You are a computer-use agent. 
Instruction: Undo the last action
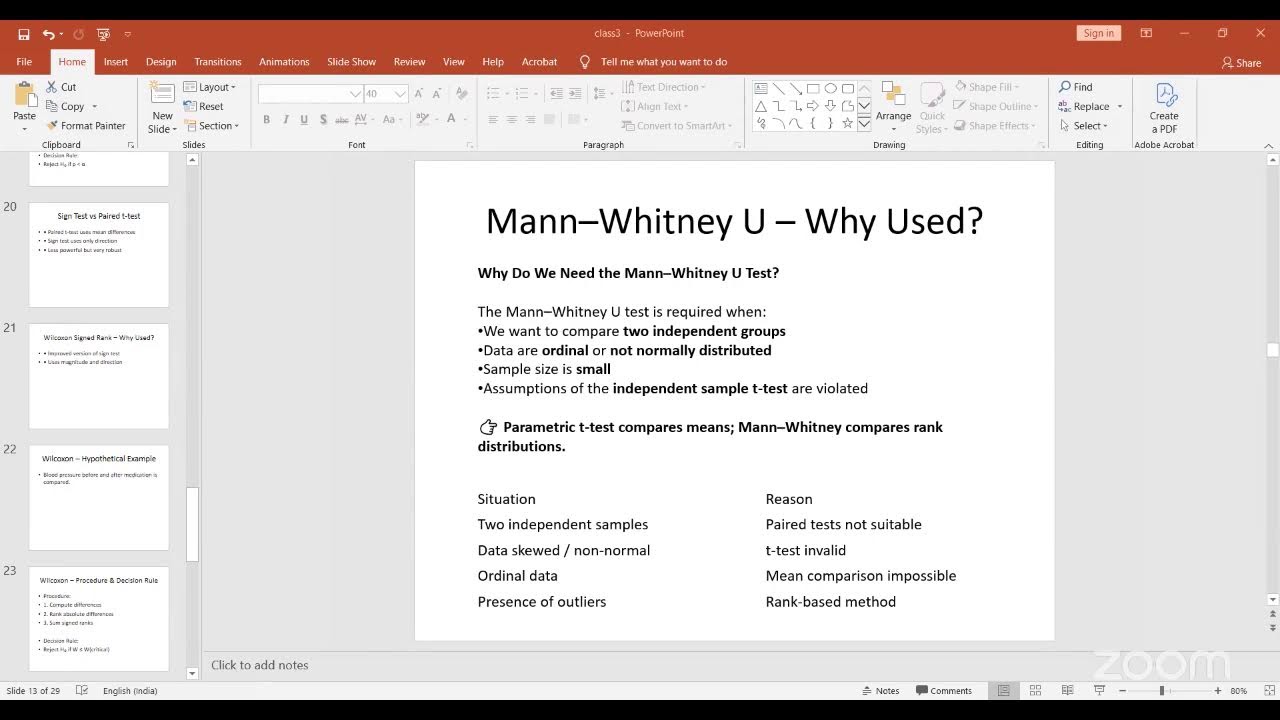(48, 34)
